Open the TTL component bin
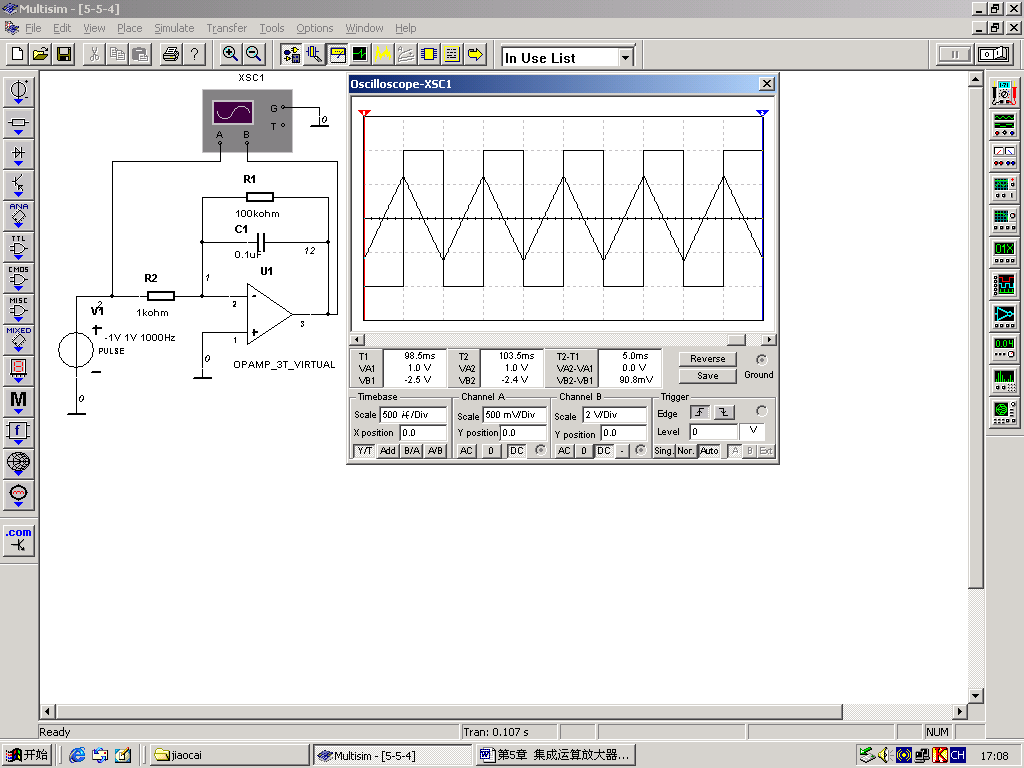Viewport: 1024px width, 768px height. (x=18, y=248)
